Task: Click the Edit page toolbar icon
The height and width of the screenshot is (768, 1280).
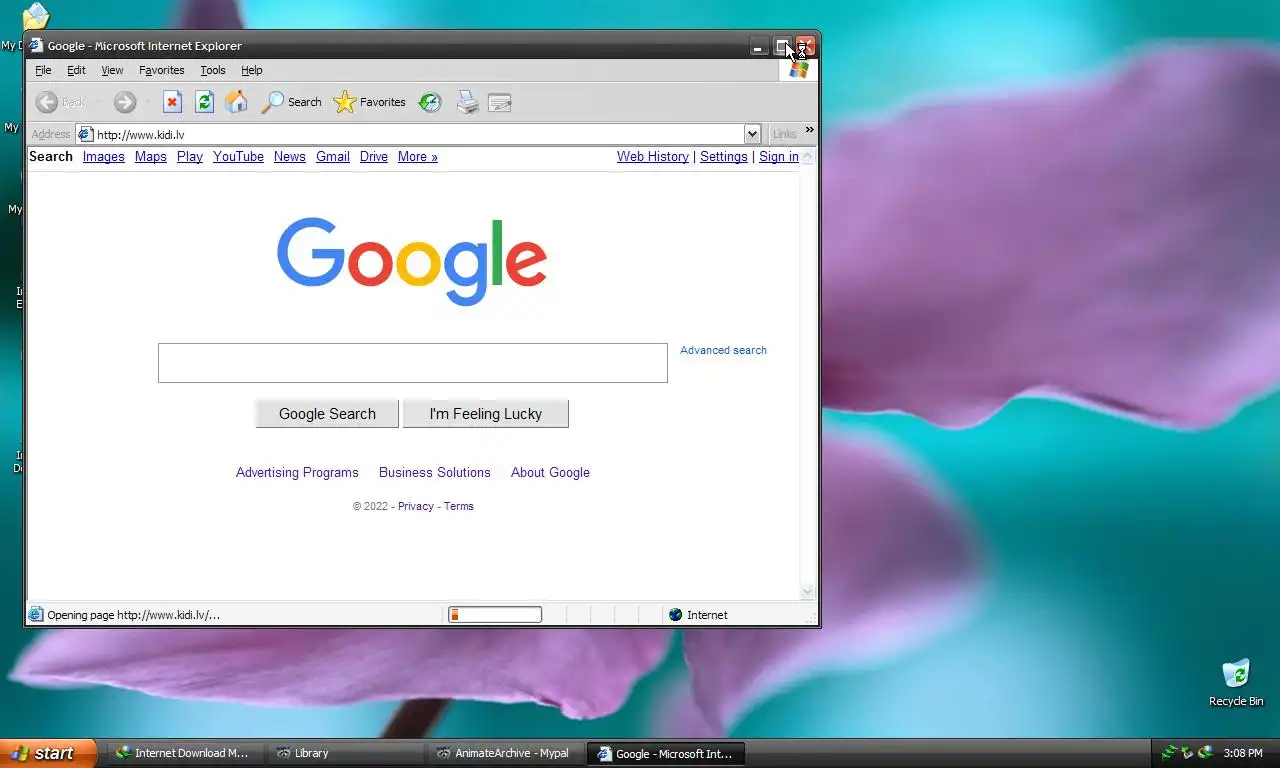Action: (500, 102)
